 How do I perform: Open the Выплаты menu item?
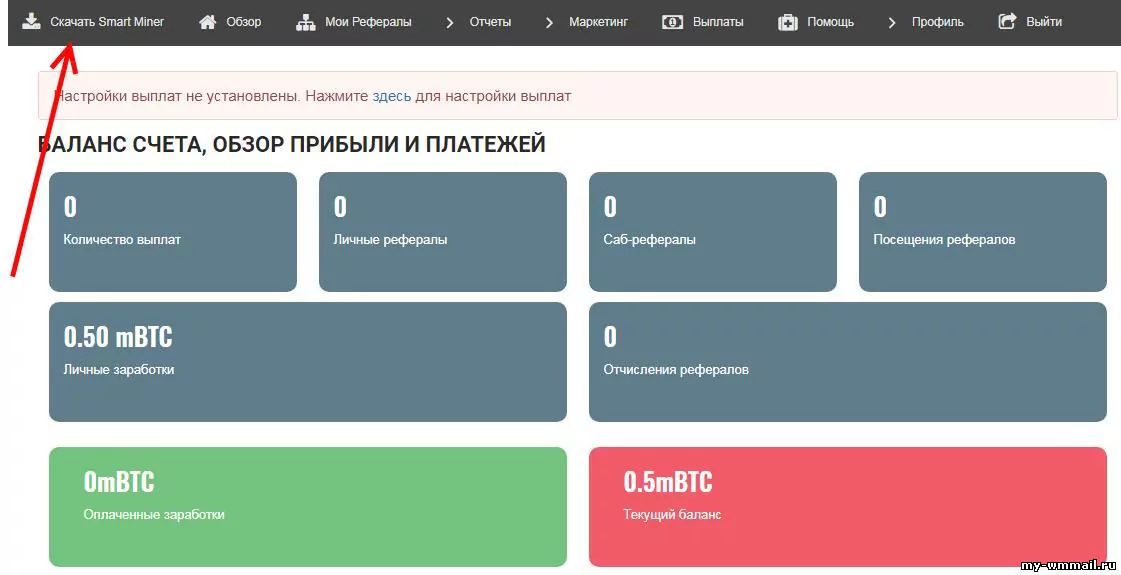point(718,22)
